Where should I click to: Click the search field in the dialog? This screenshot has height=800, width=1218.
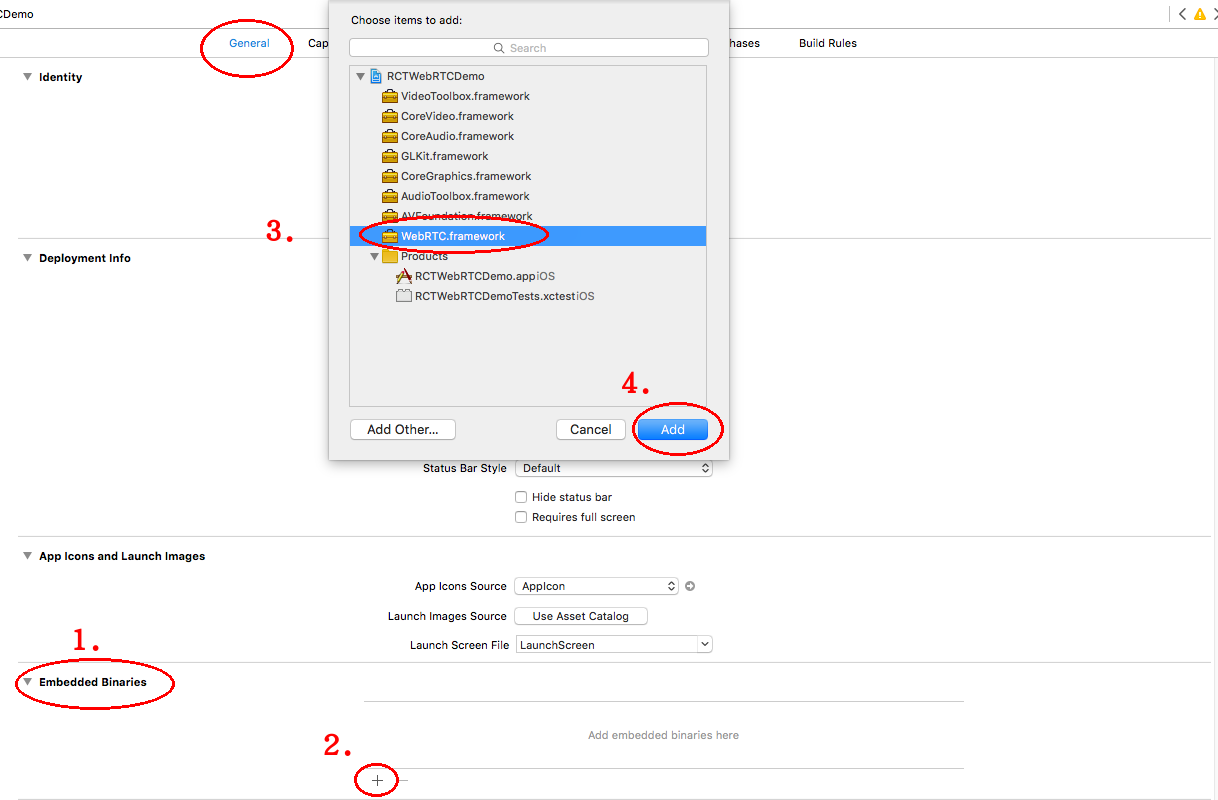pos(528,48)
